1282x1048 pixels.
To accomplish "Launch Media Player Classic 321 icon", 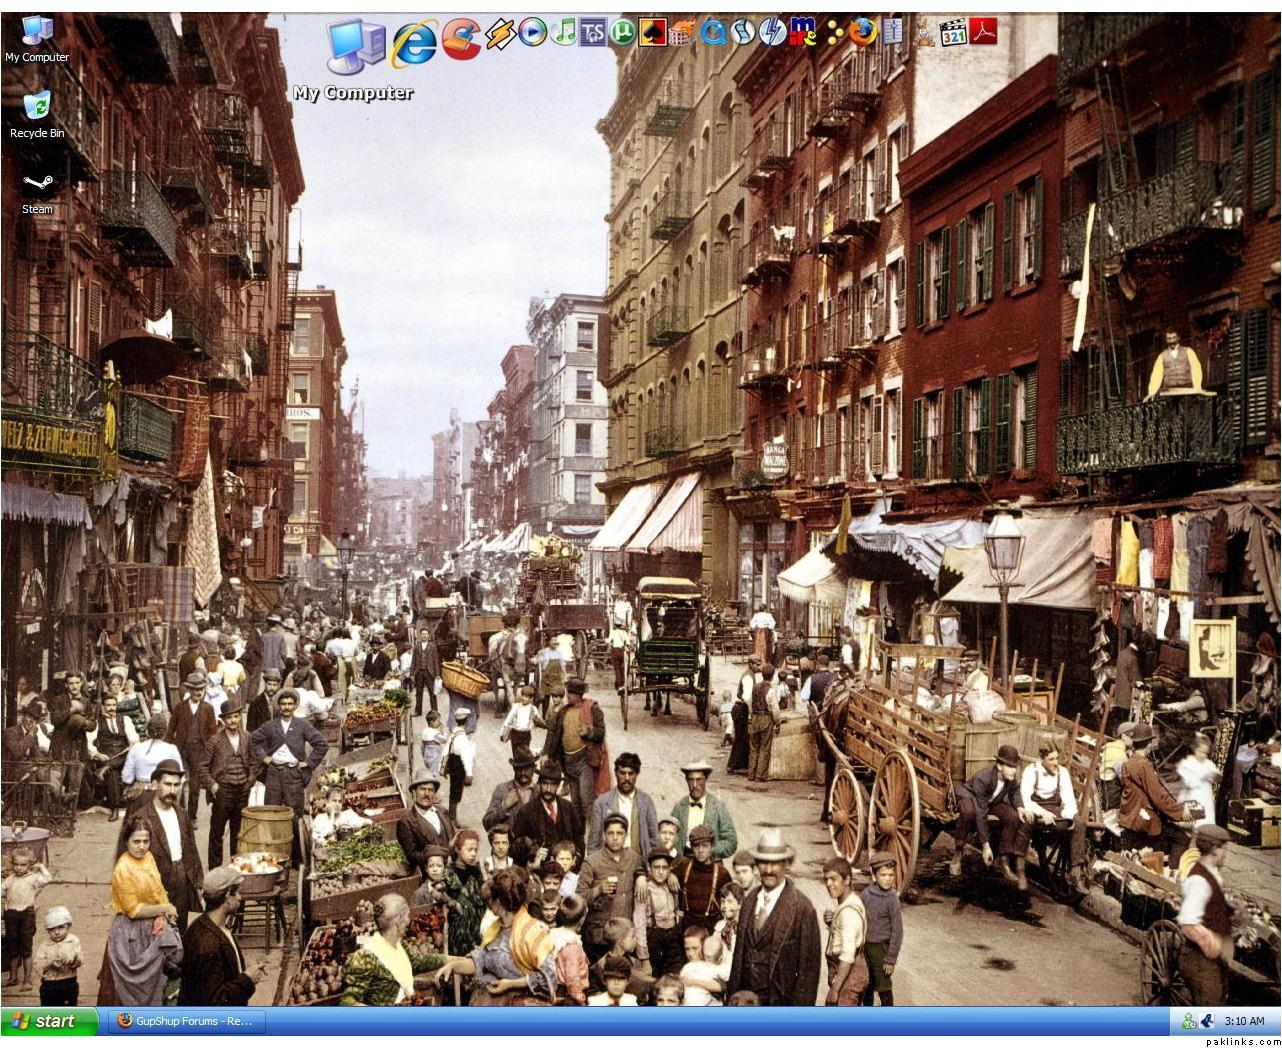I will pos(954,33).
